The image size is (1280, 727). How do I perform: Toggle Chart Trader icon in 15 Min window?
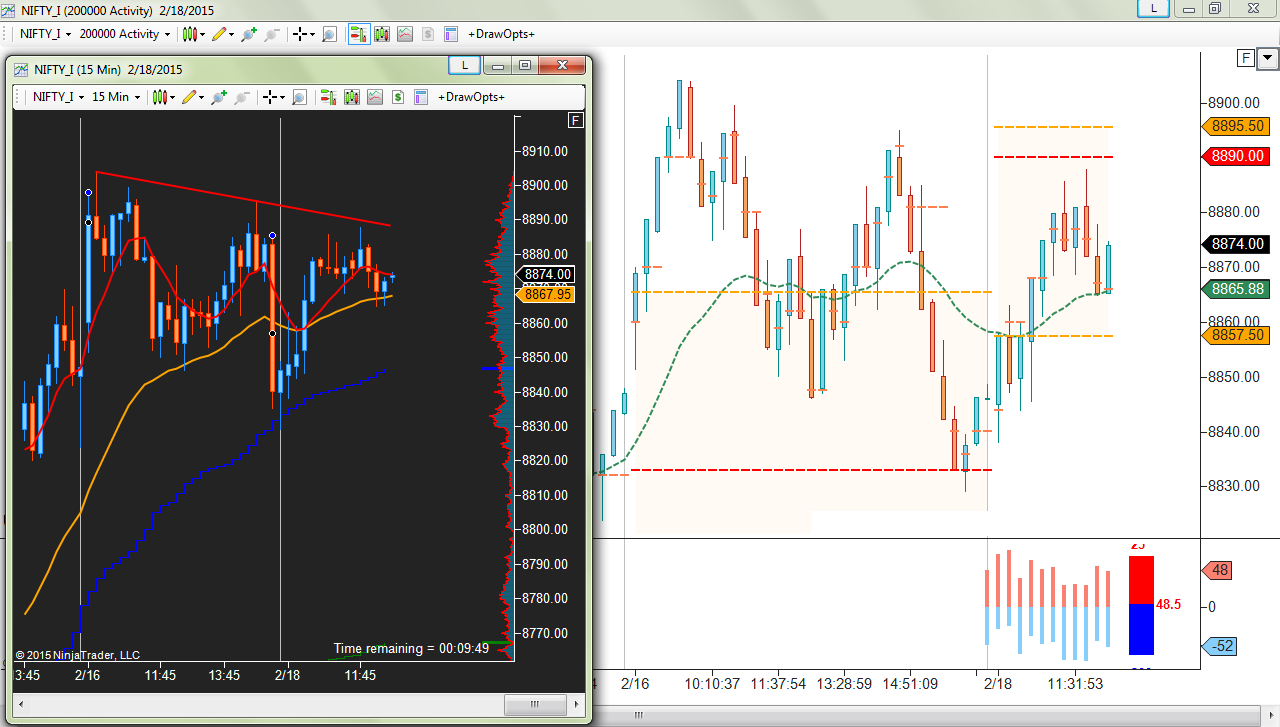[x=328, y=97]
